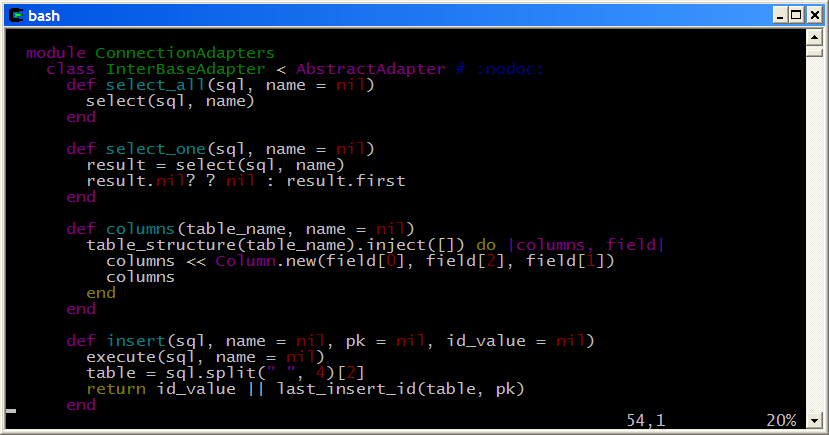The width and height of the screenshot is (829, 435).
Task: Click the '20%' file position indicator
Action: pyautogui.click(x=781, y=421)
